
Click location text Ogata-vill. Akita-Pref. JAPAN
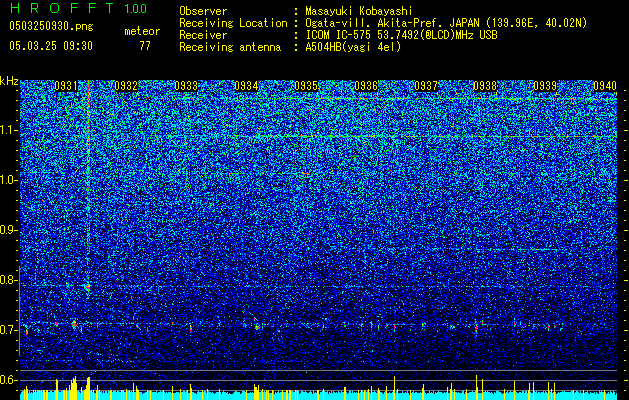[x=392, y=23]
